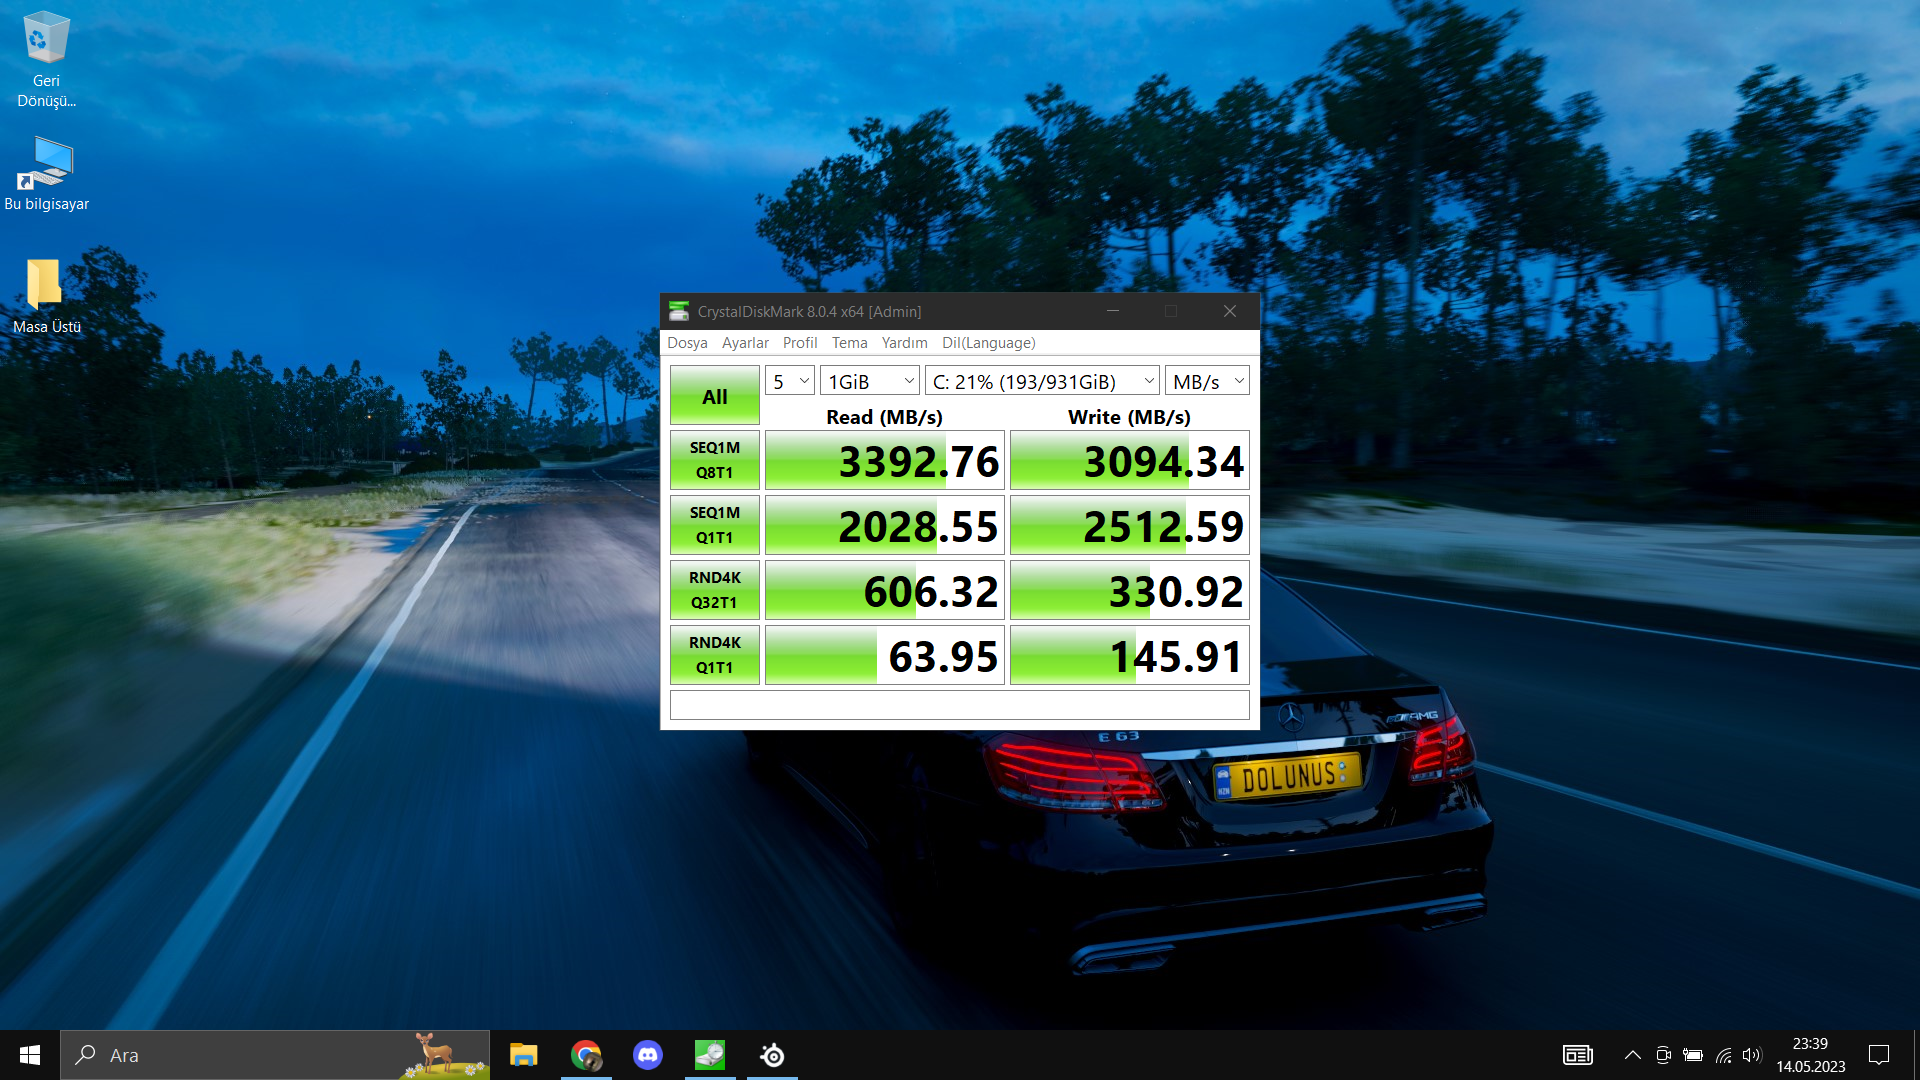1920x1080 pixels.
Task: Expand the test count dropdown showing 5
Action: coord(790,381)
